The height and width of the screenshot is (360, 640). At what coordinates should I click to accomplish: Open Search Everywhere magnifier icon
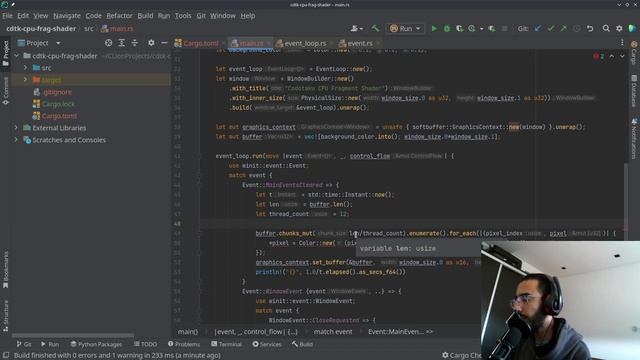coord(606,29)
